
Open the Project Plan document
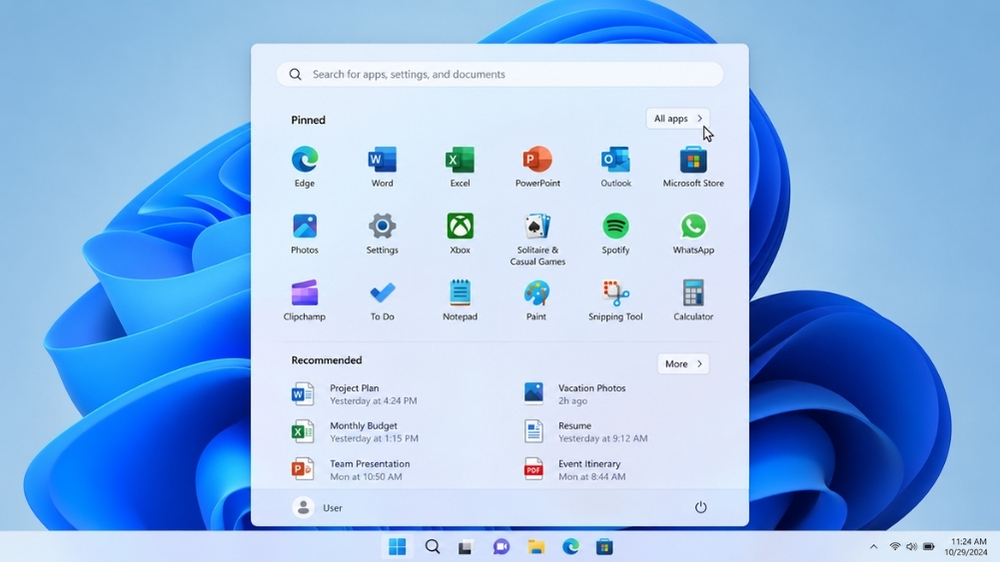(355, 394)
